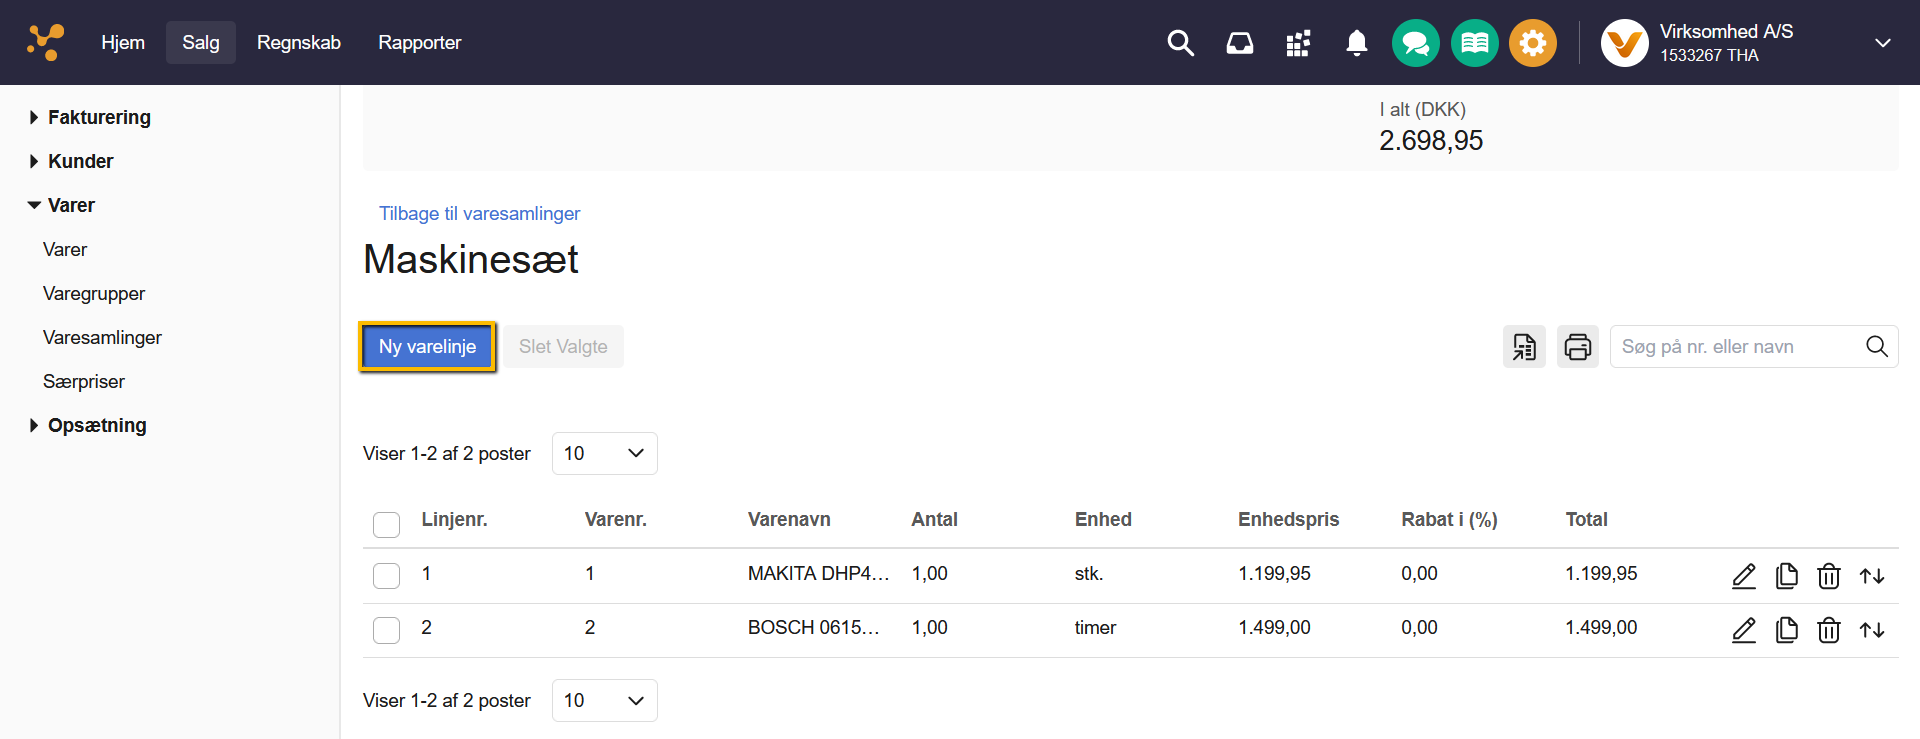Click the Ny varelinje button
Image resolution: width=1920 pixels, height=739 pixels.
tap(427, 347)
